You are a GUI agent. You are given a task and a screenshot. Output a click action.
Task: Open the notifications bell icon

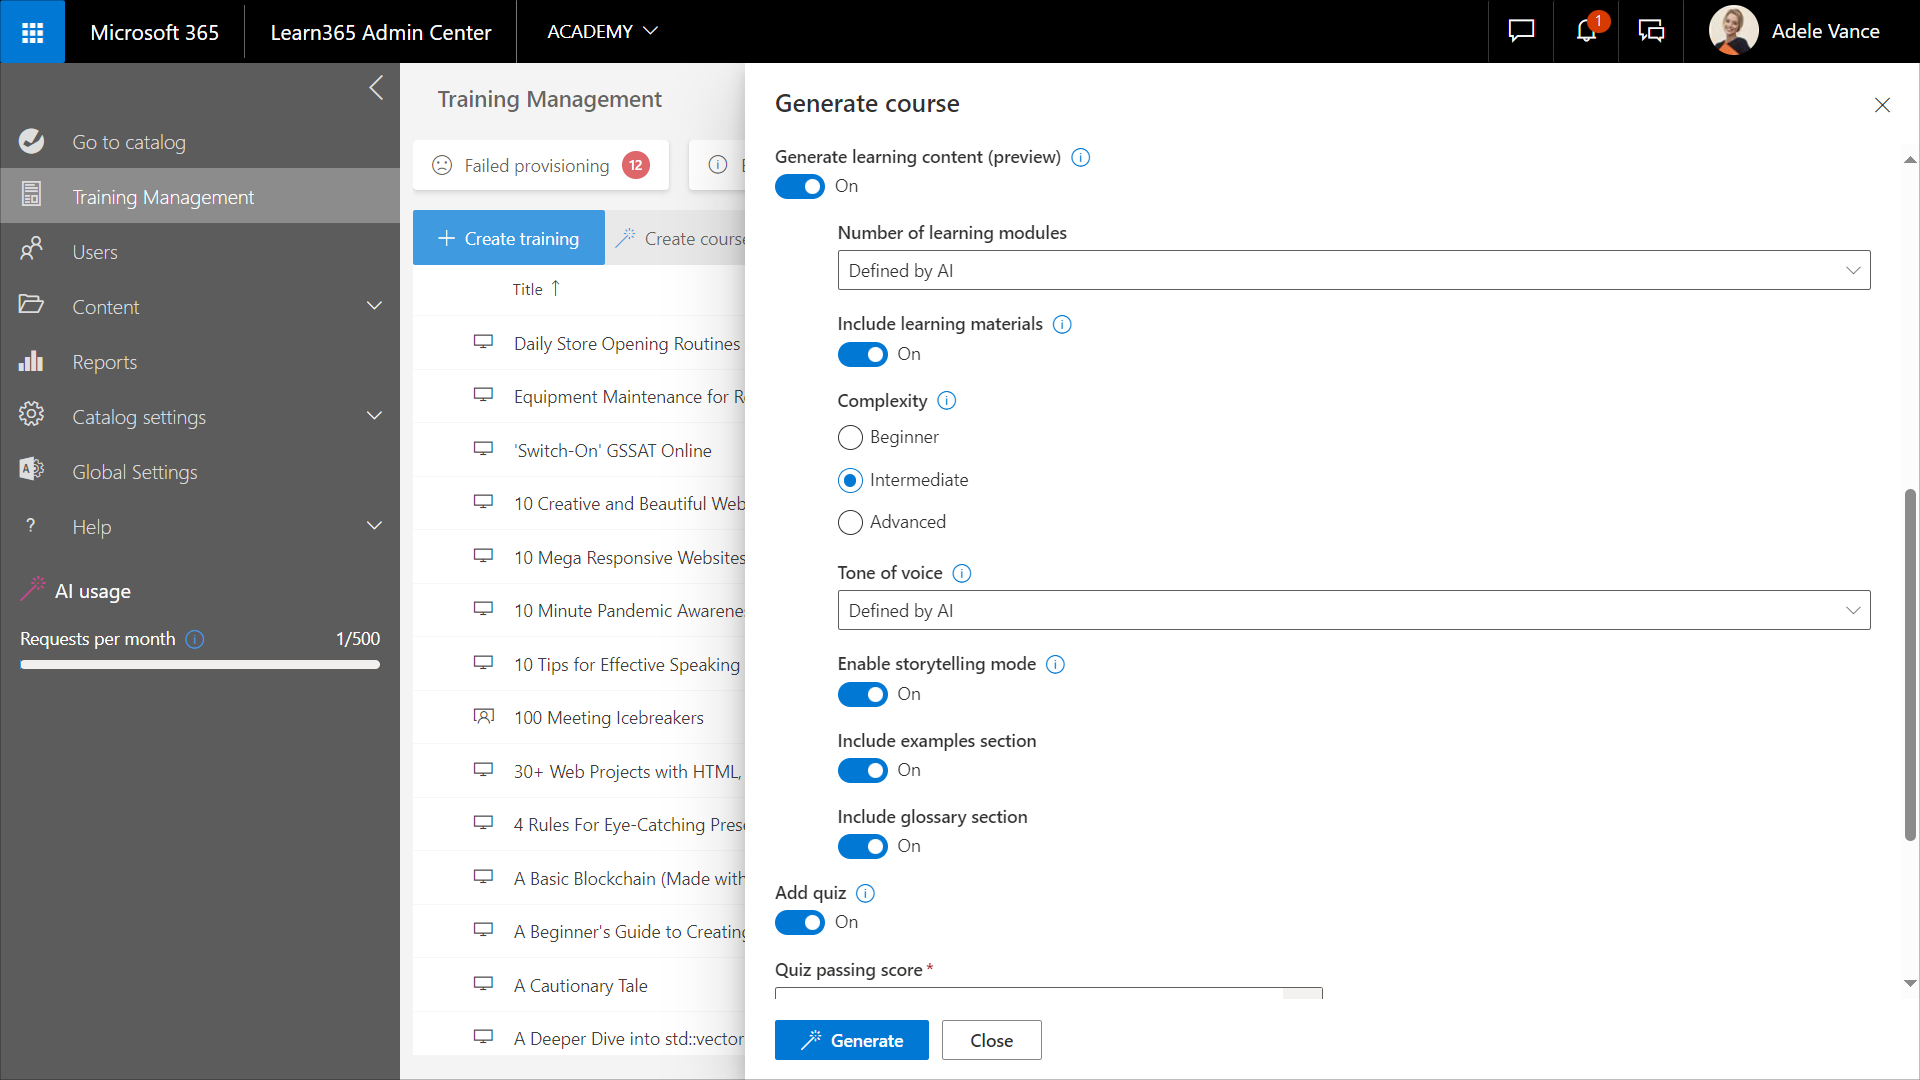pos(1586,32)
